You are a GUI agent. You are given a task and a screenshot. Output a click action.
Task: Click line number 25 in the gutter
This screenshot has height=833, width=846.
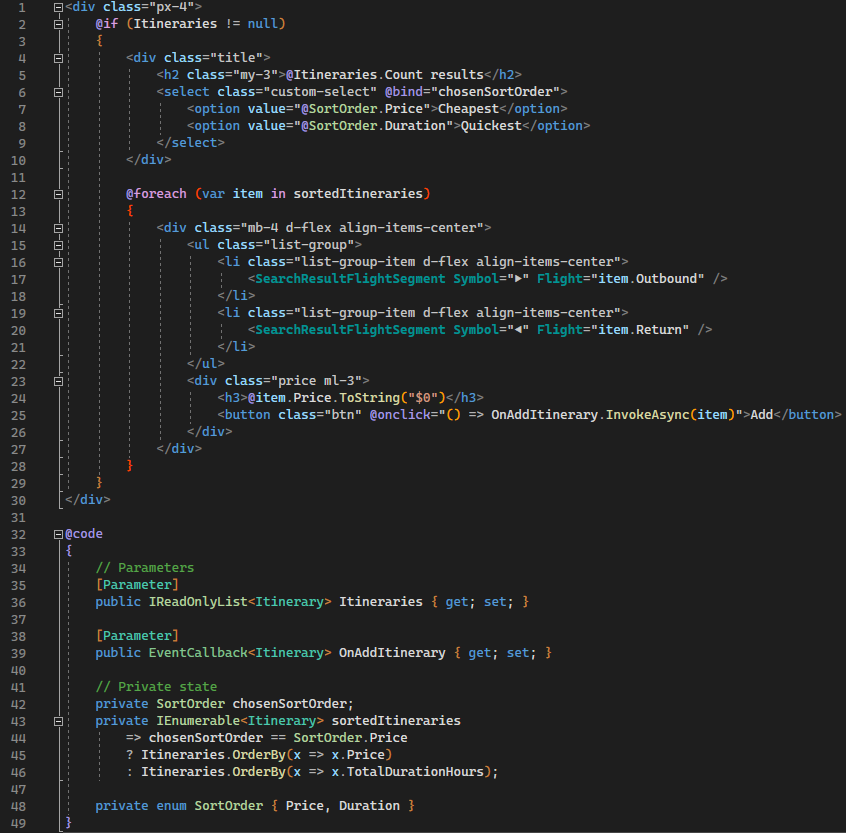[x=18, y=414]
